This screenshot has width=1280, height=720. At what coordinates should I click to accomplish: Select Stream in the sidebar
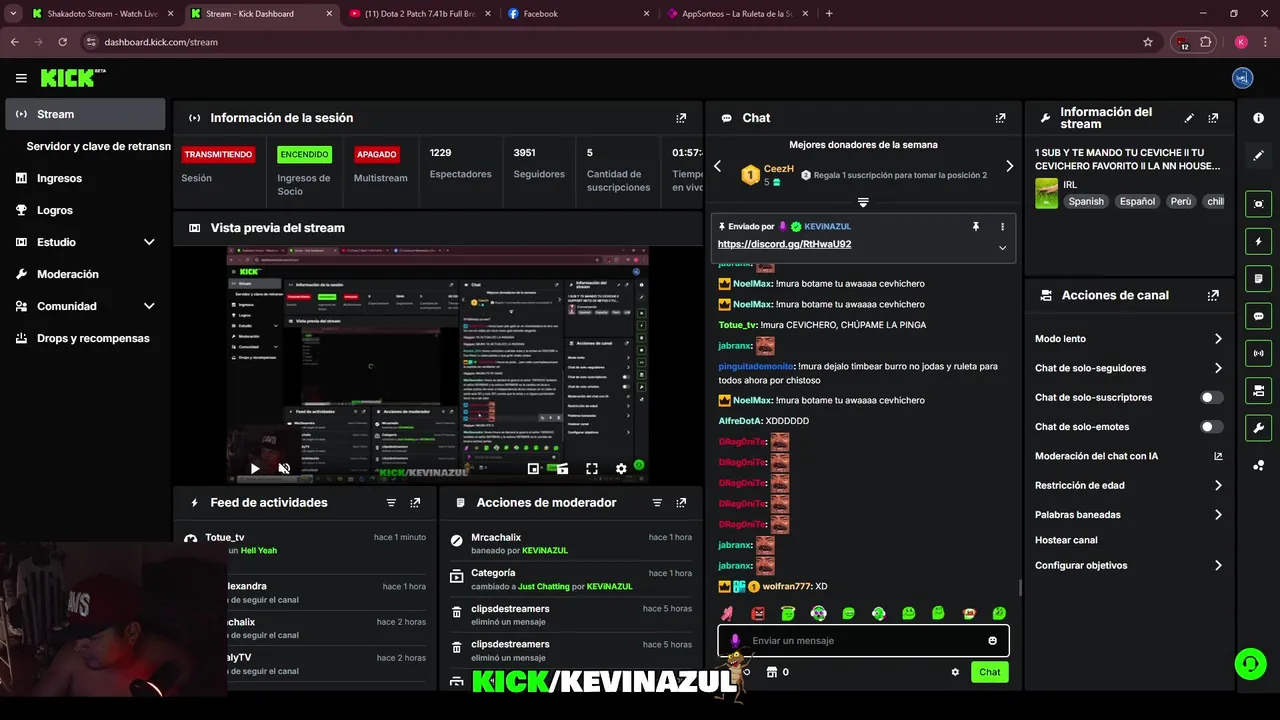pyautogui.click(x=86, y=114)
